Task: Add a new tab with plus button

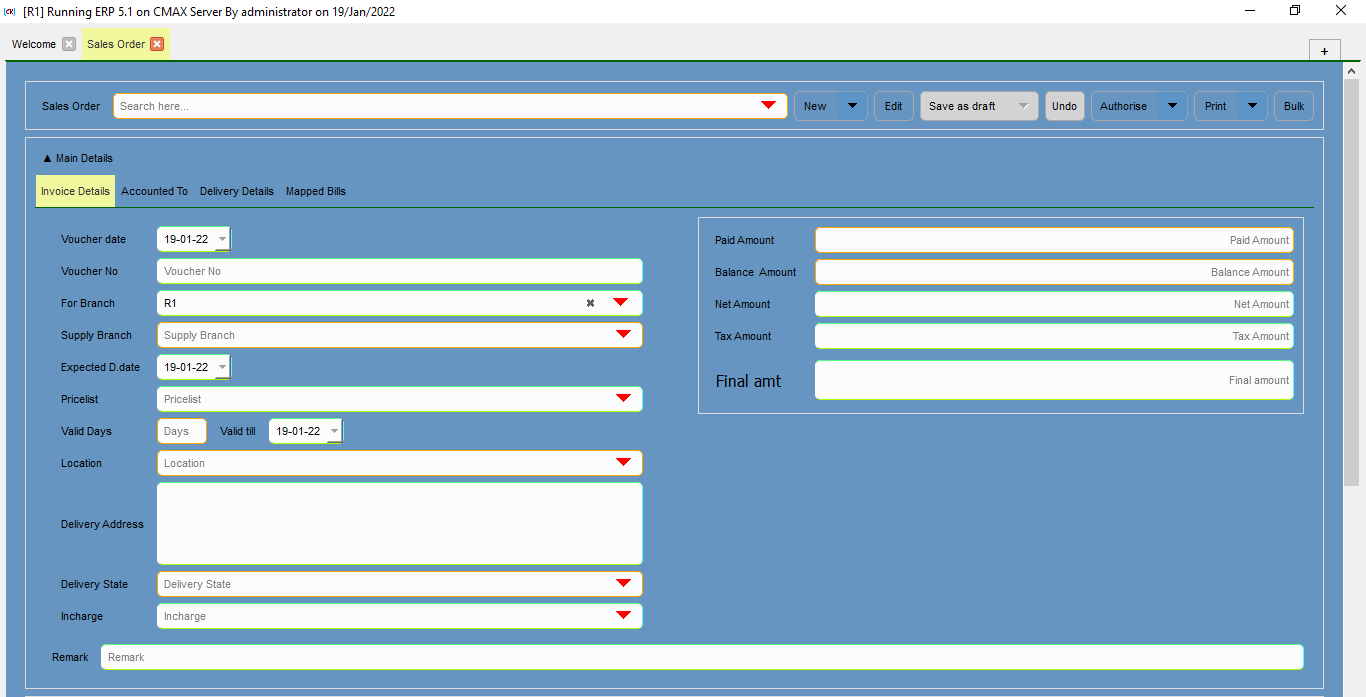Action: (1324, 51)
